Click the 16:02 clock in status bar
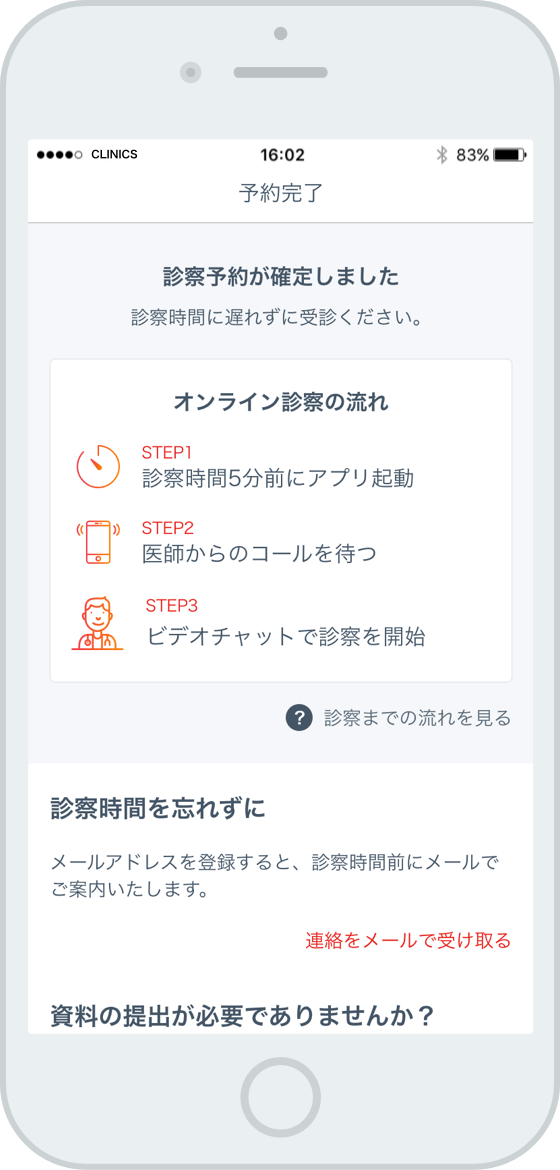 (x=282, y=155)
